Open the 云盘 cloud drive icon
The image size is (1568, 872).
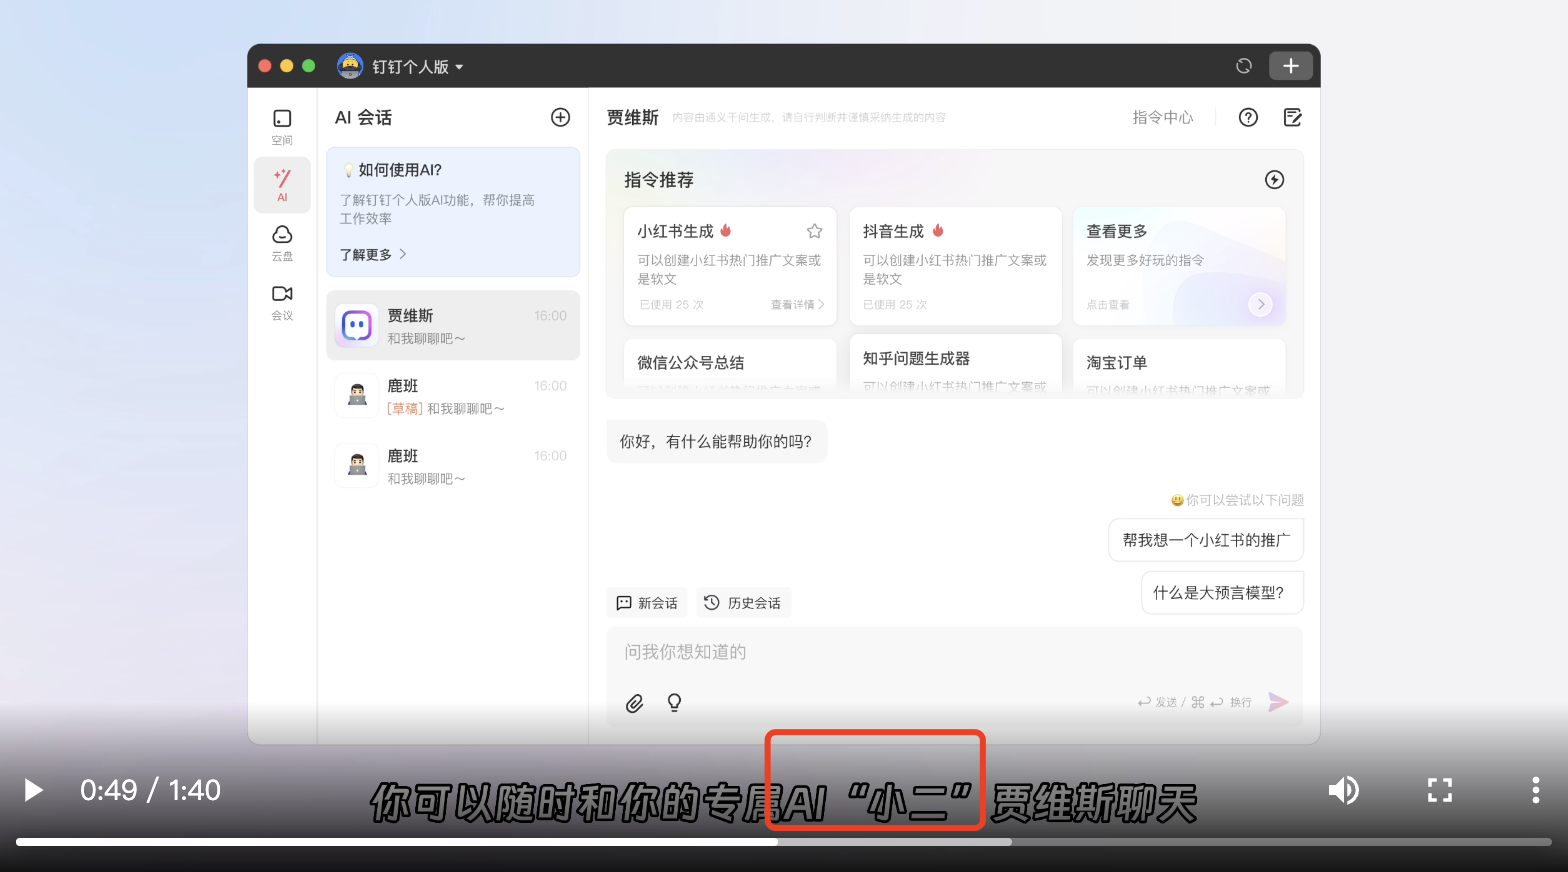coord(282,241)
